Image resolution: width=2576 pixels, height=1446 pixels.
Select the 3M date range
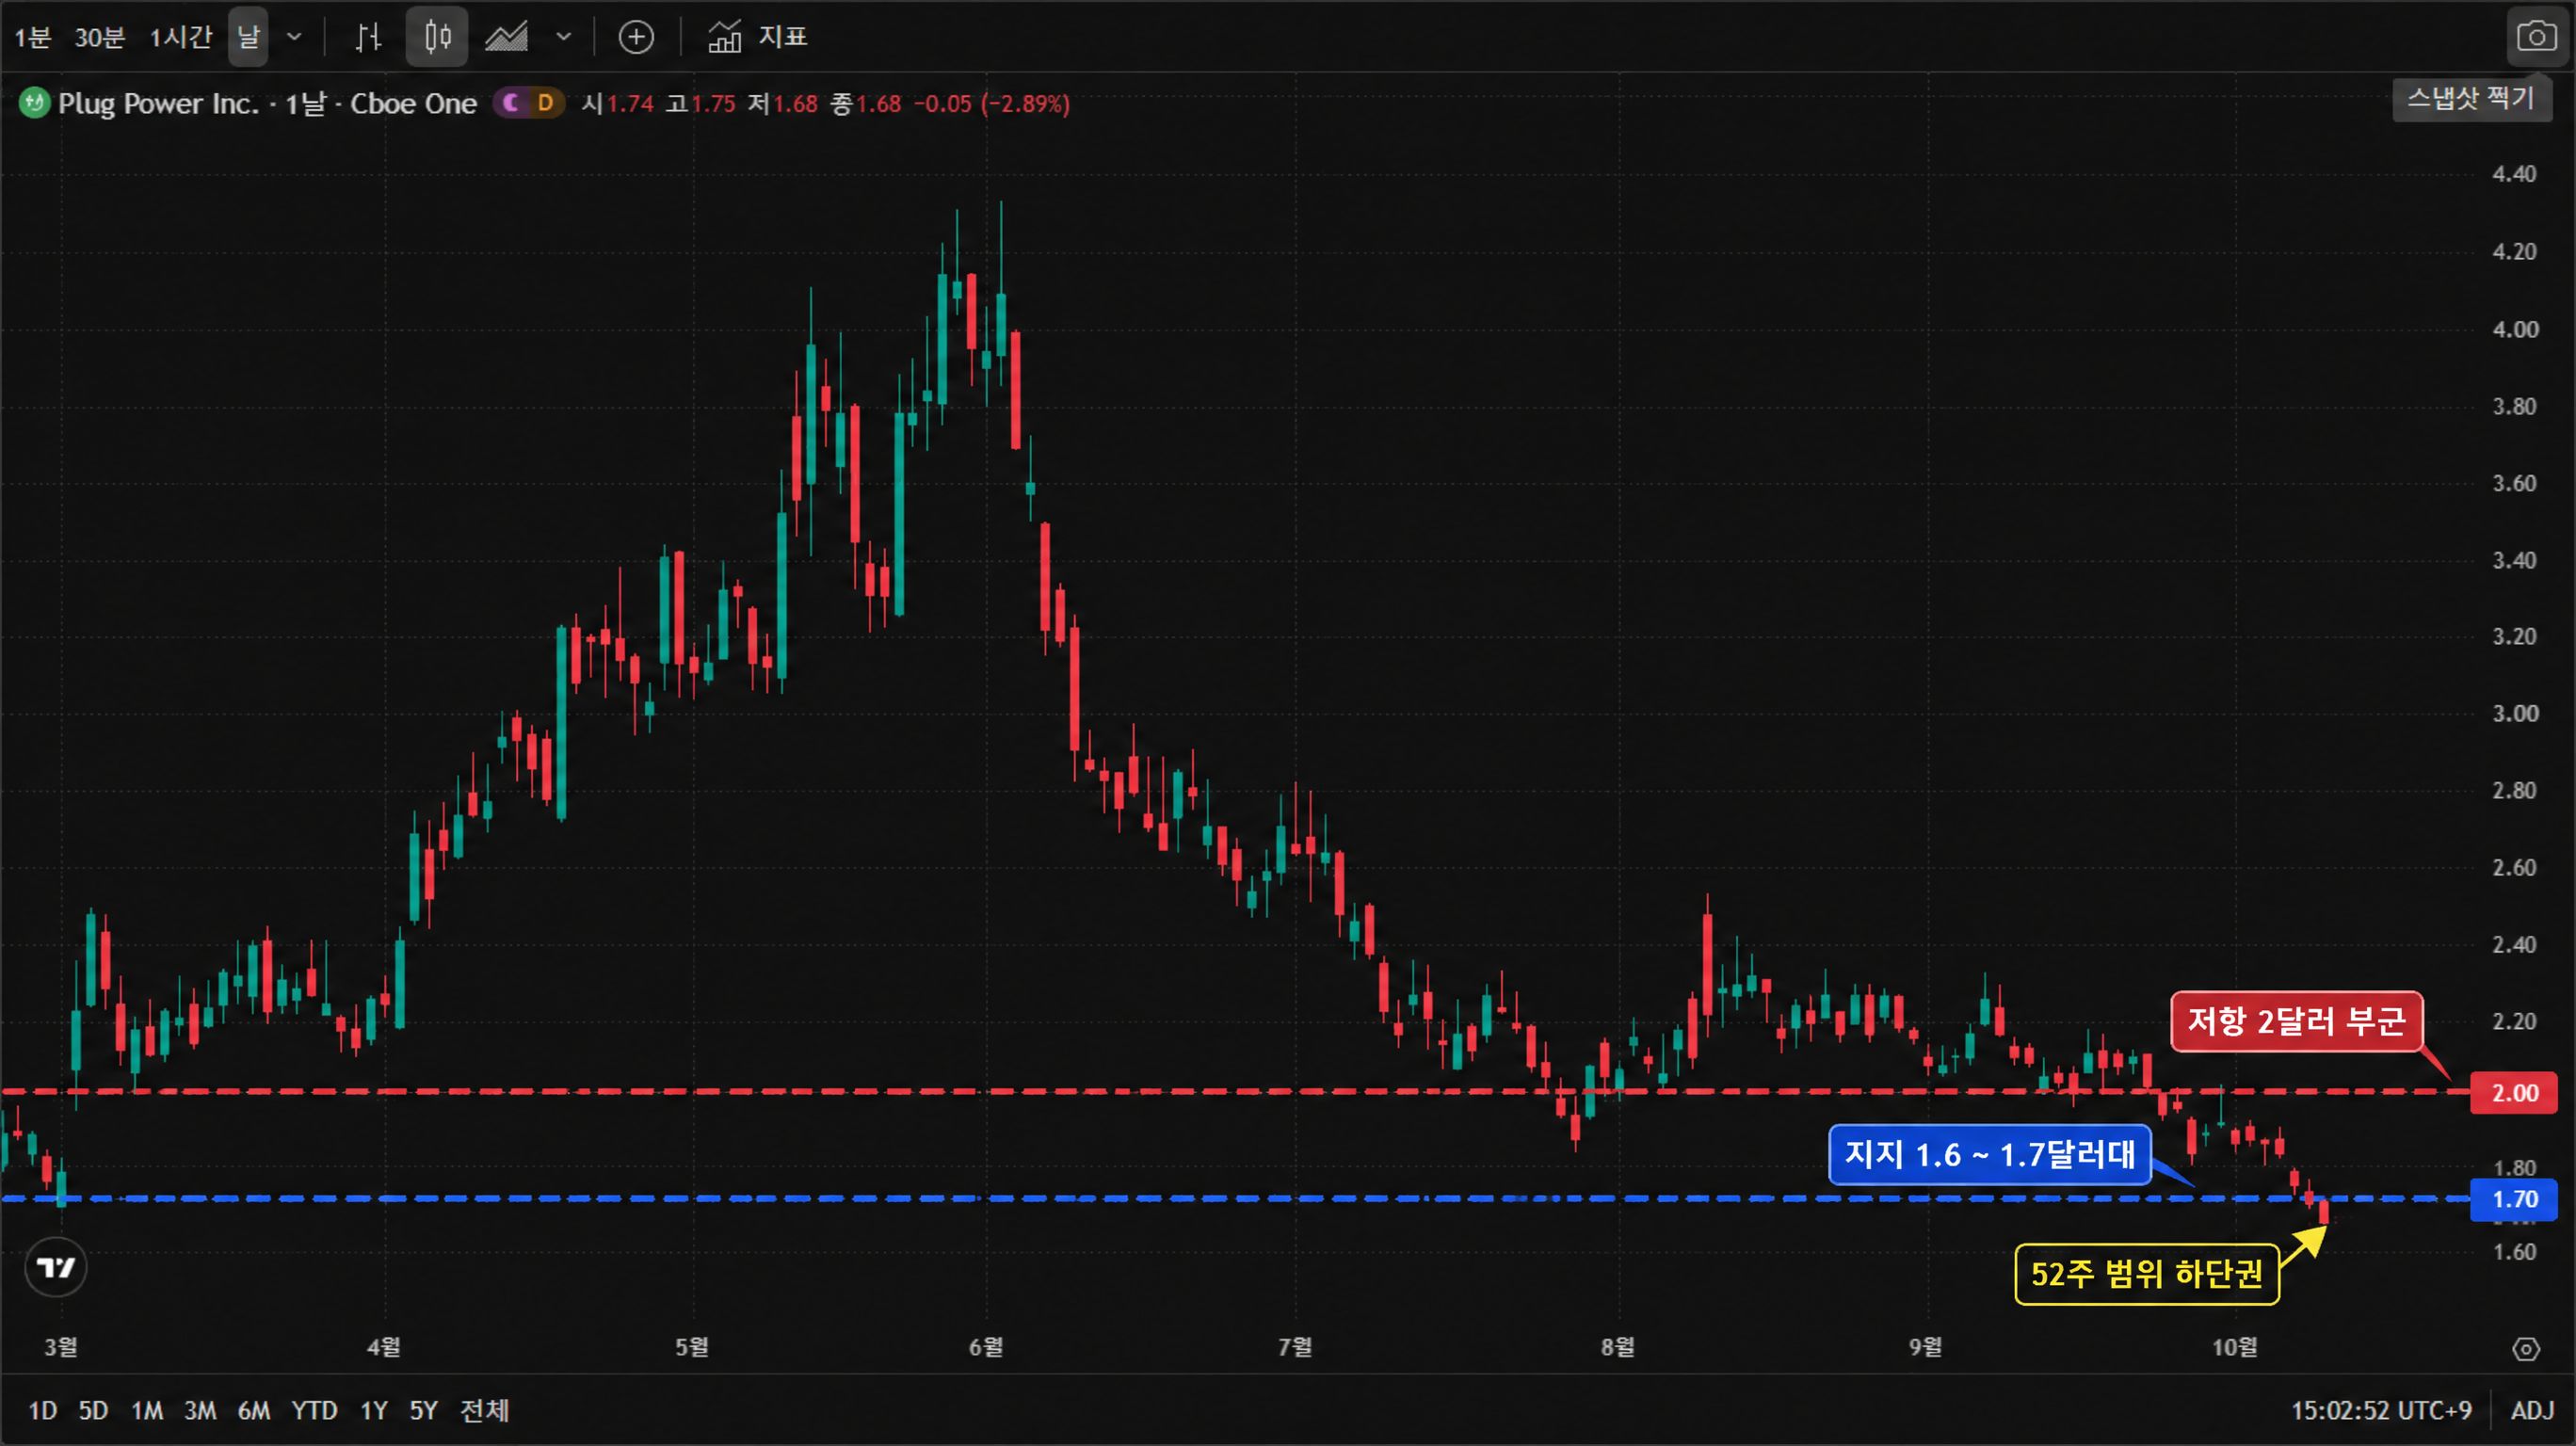(x=200, y=1411)
